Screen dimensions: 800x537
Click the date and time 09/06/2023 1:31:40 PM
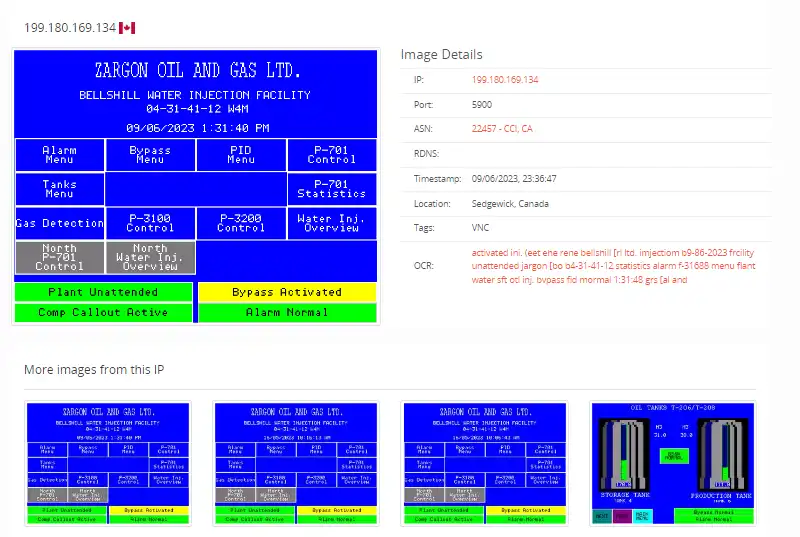tap(197, 128)
